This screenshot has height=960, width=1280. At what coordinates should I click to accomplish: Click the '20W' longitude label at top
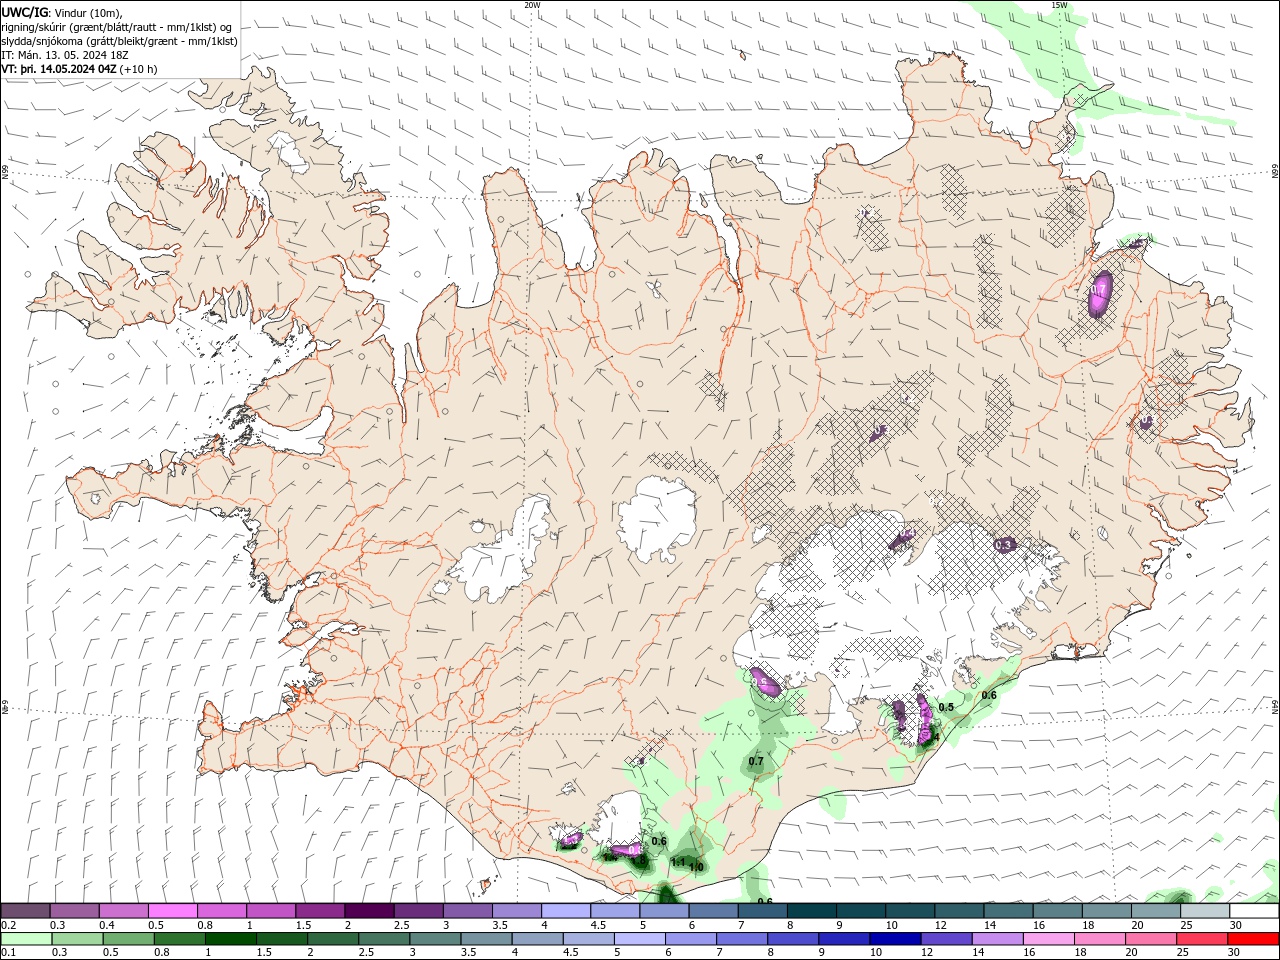point(532,5)
